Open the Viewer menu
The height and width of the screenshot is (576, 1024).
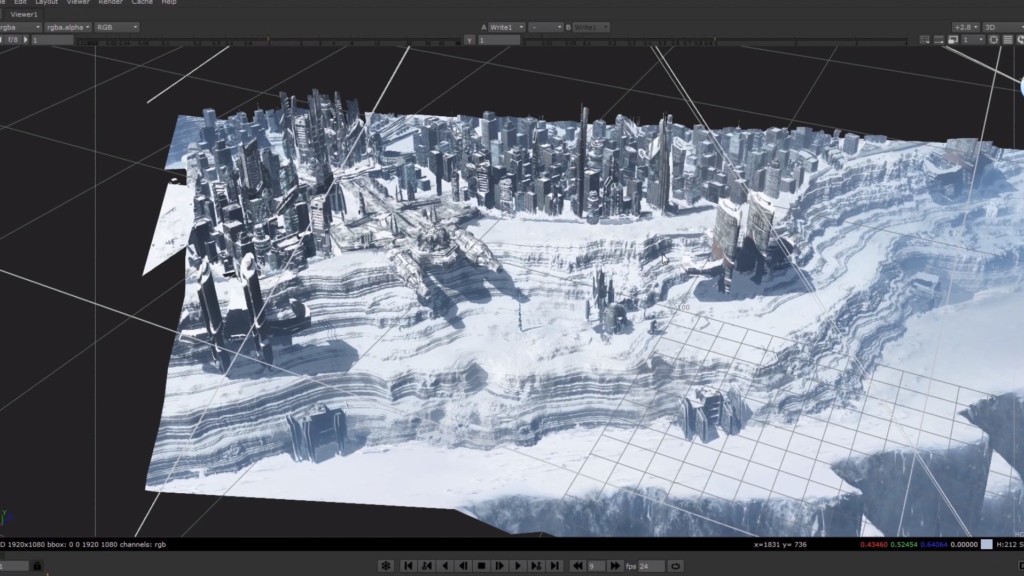(78, 3)
